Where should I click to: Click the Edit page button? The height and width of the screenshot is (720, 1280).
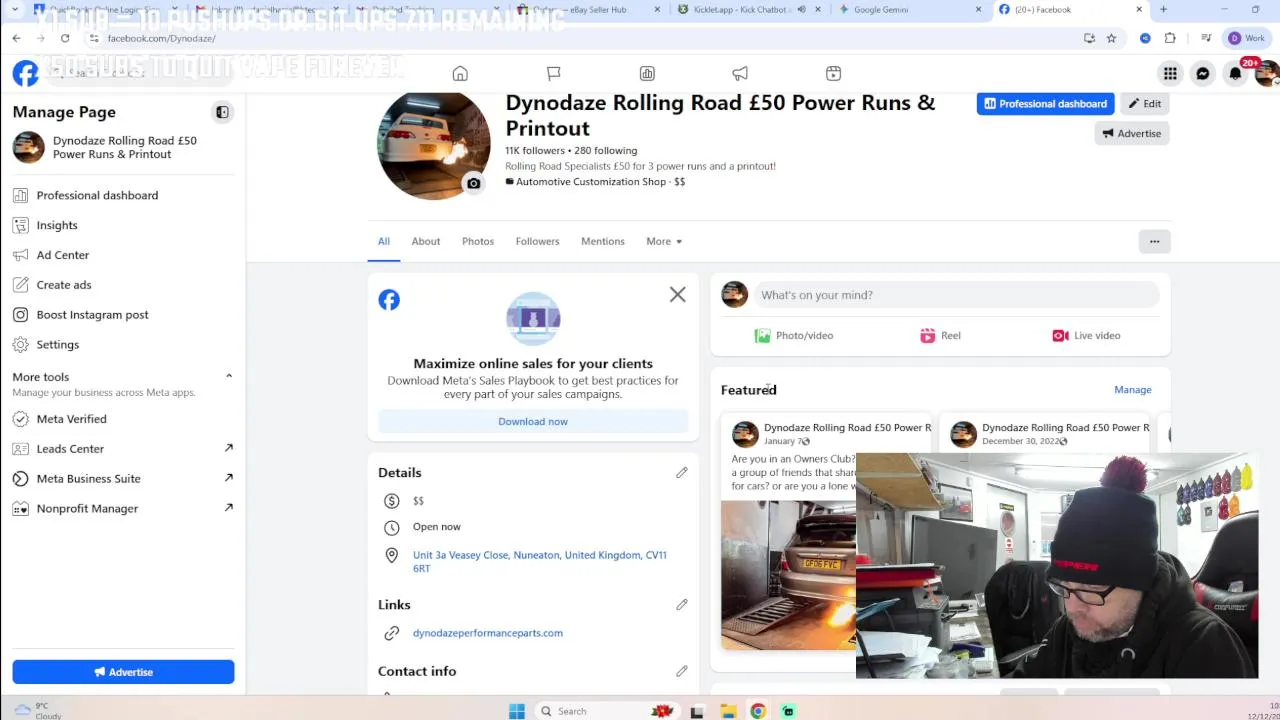click(1145, 103)
